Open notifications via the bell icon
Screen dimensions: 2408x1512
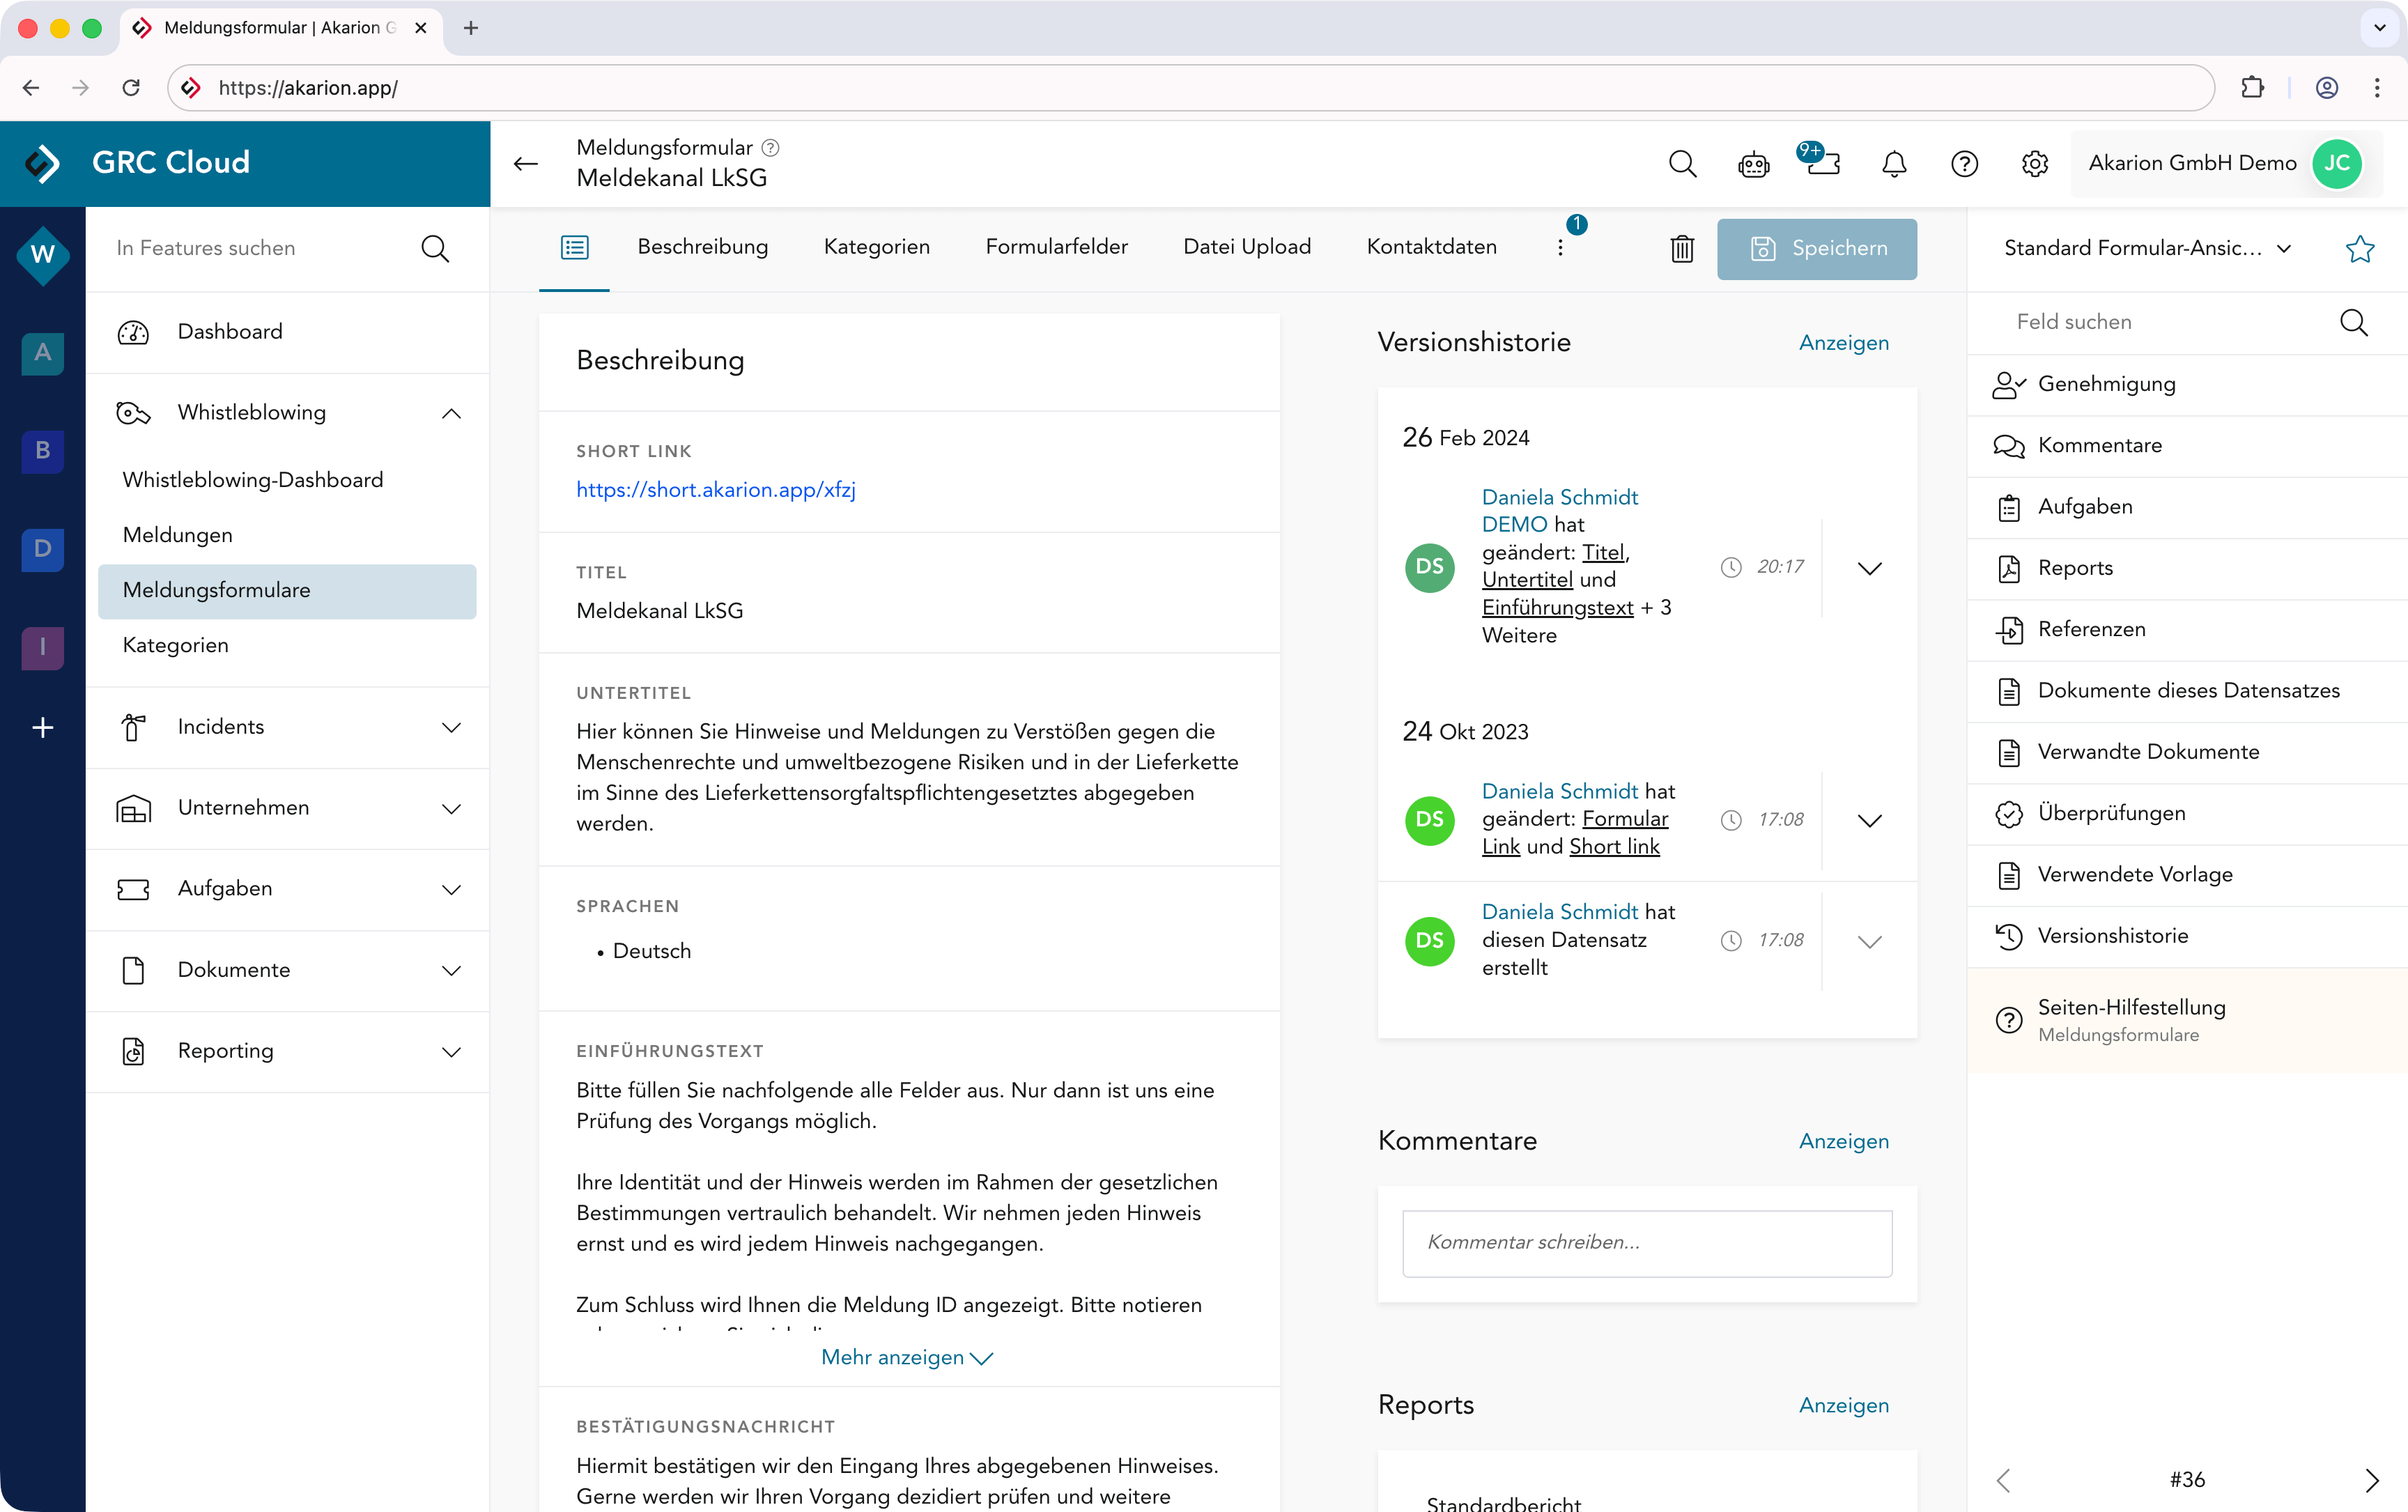[x=1893, y=163]
